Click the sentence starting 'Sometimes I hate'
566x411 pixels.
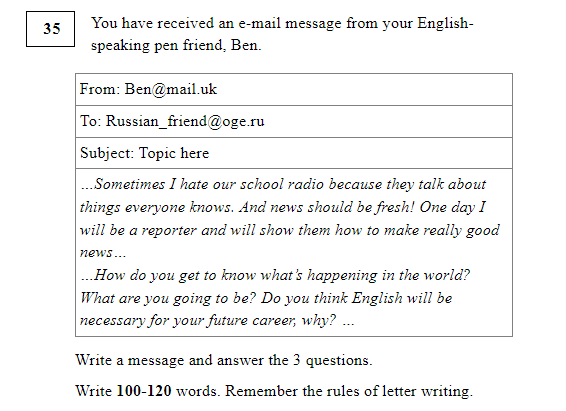283,196
